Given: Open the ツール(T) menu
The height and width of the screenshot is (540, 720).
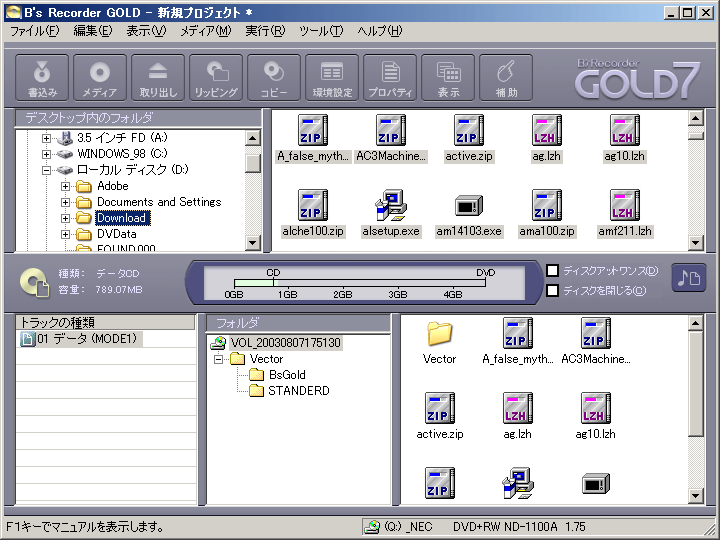Looking at the screenshot, I should pos(321,31).
